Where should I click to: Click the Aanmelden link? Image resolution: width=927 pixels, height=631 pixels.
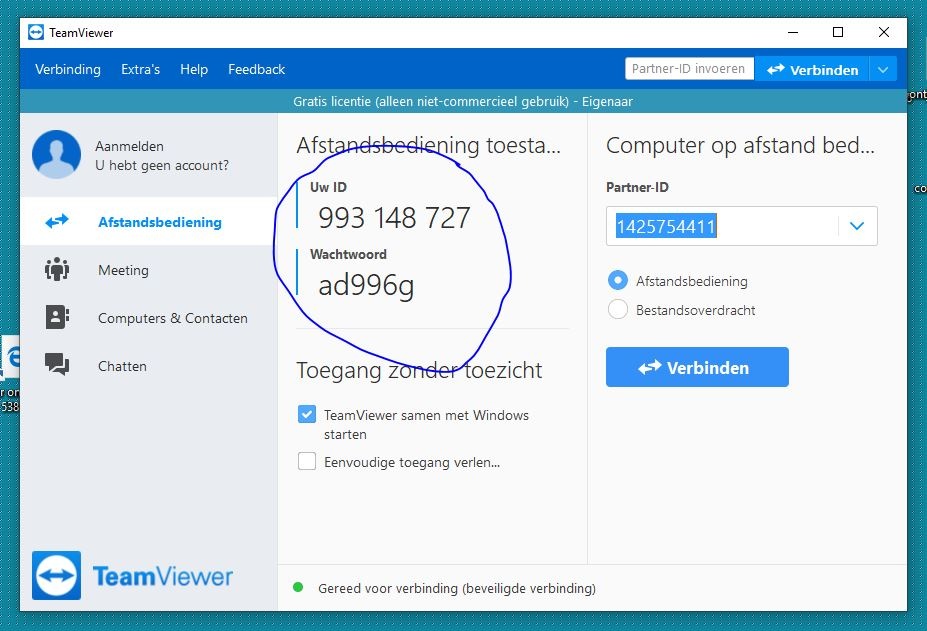[129, 146]
